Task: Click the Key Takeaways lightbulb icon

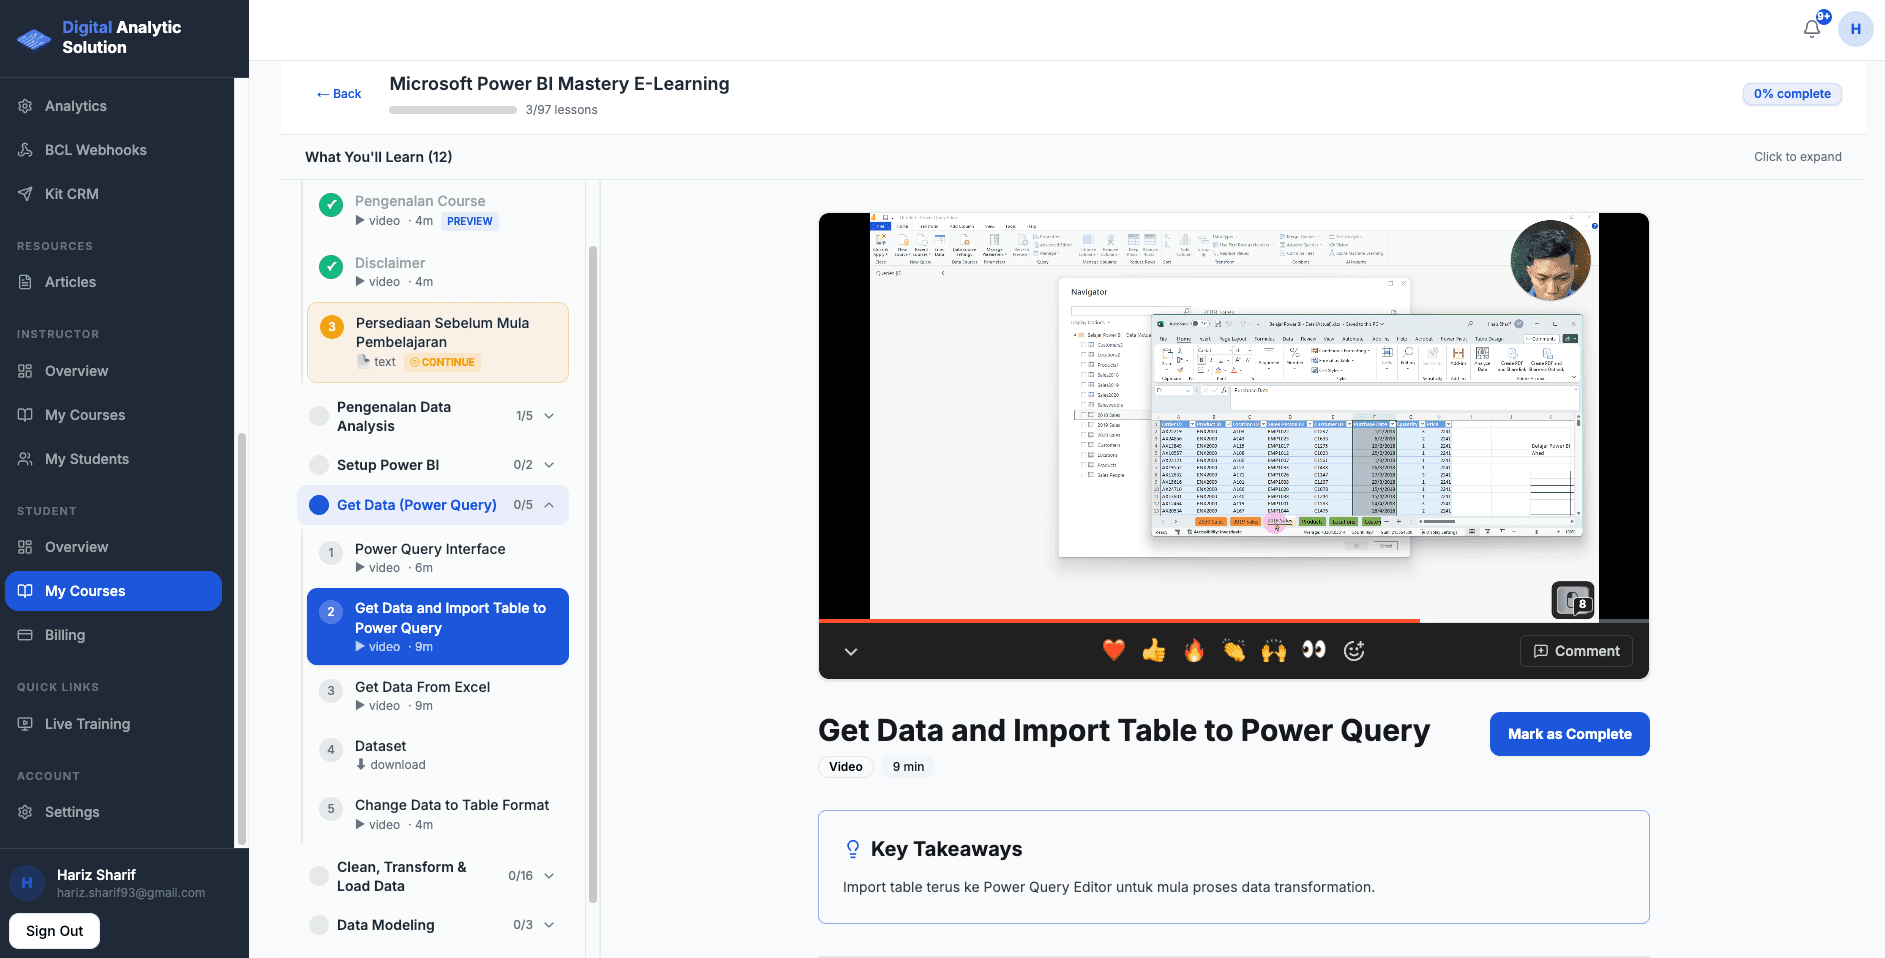Action: (853, 849)
